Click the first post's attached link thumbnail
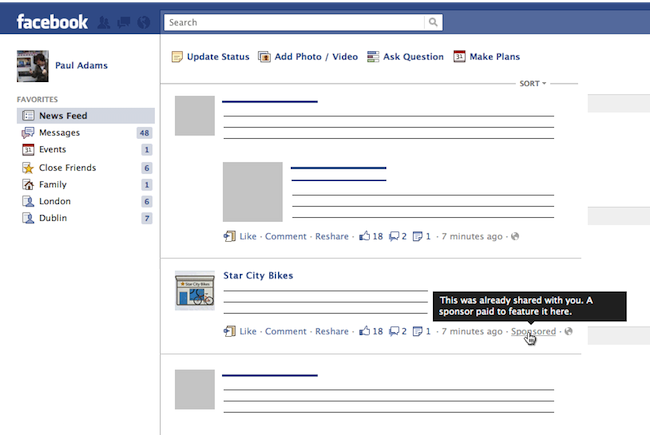 tap(253, 192)
